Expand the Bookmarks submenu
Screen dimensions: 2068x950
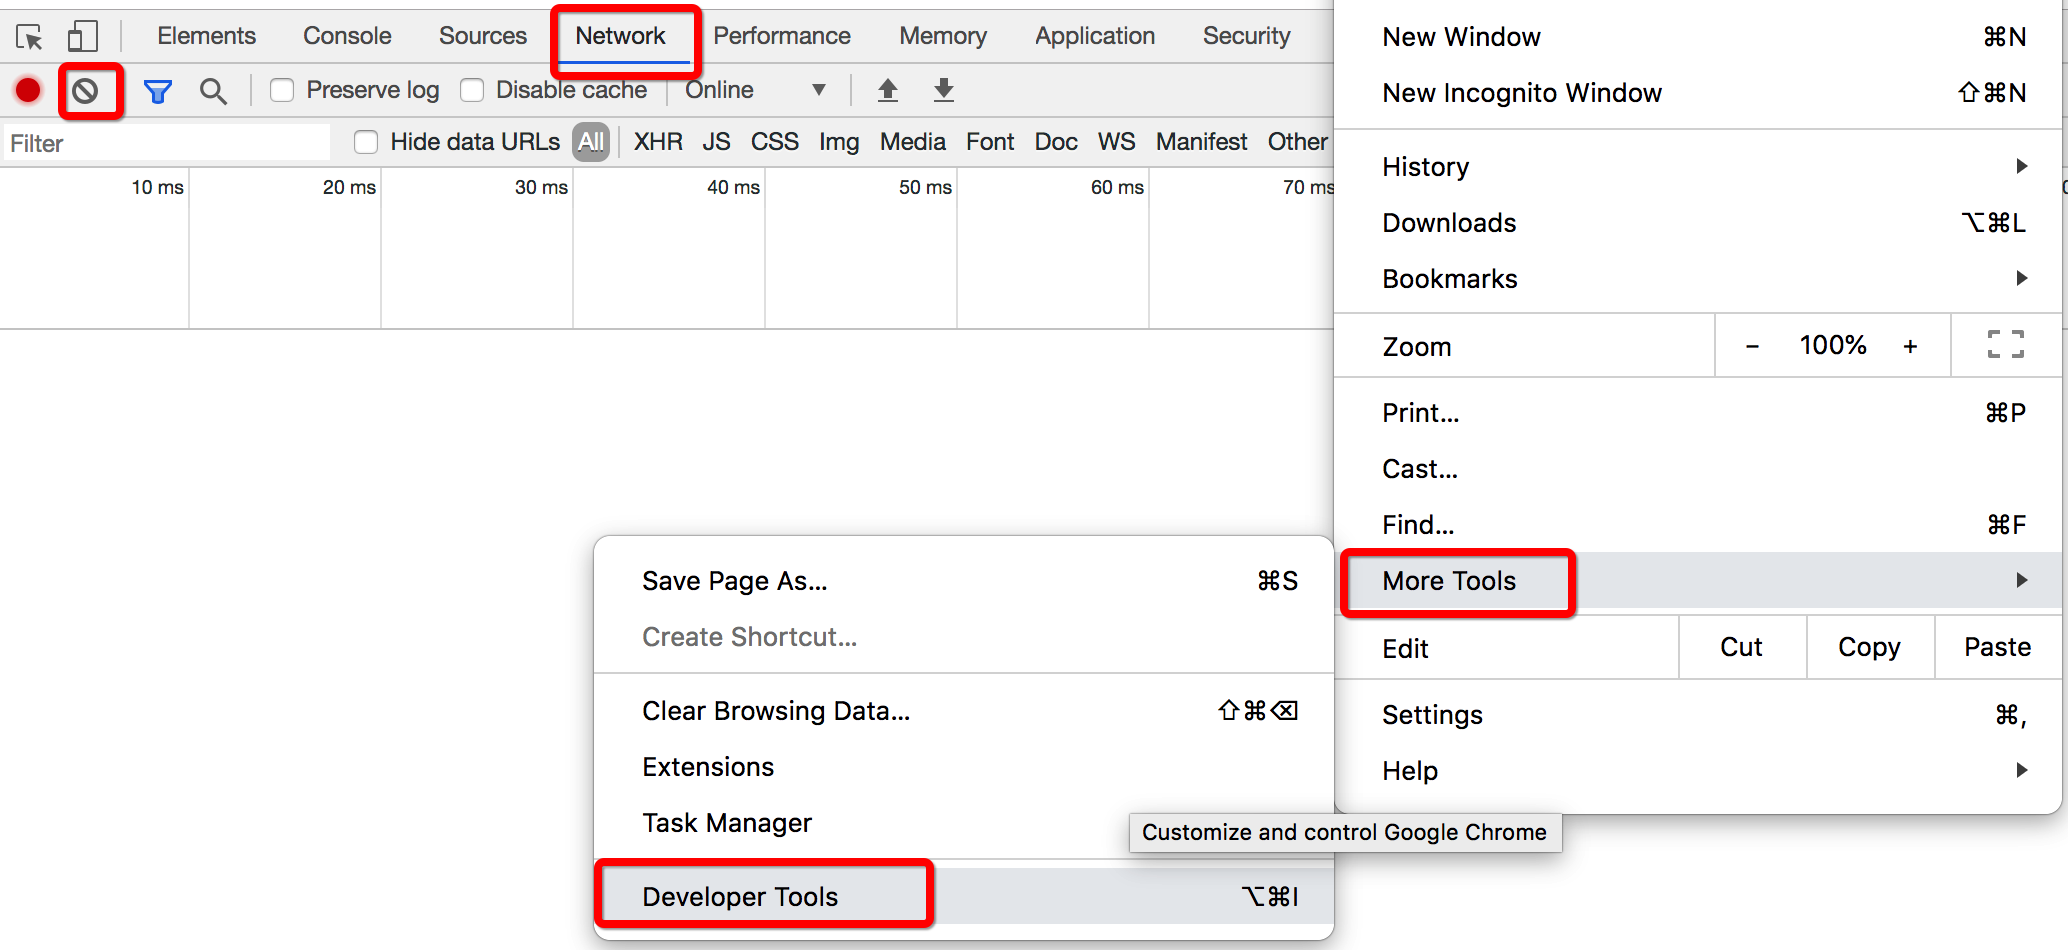pos(1698,278)
